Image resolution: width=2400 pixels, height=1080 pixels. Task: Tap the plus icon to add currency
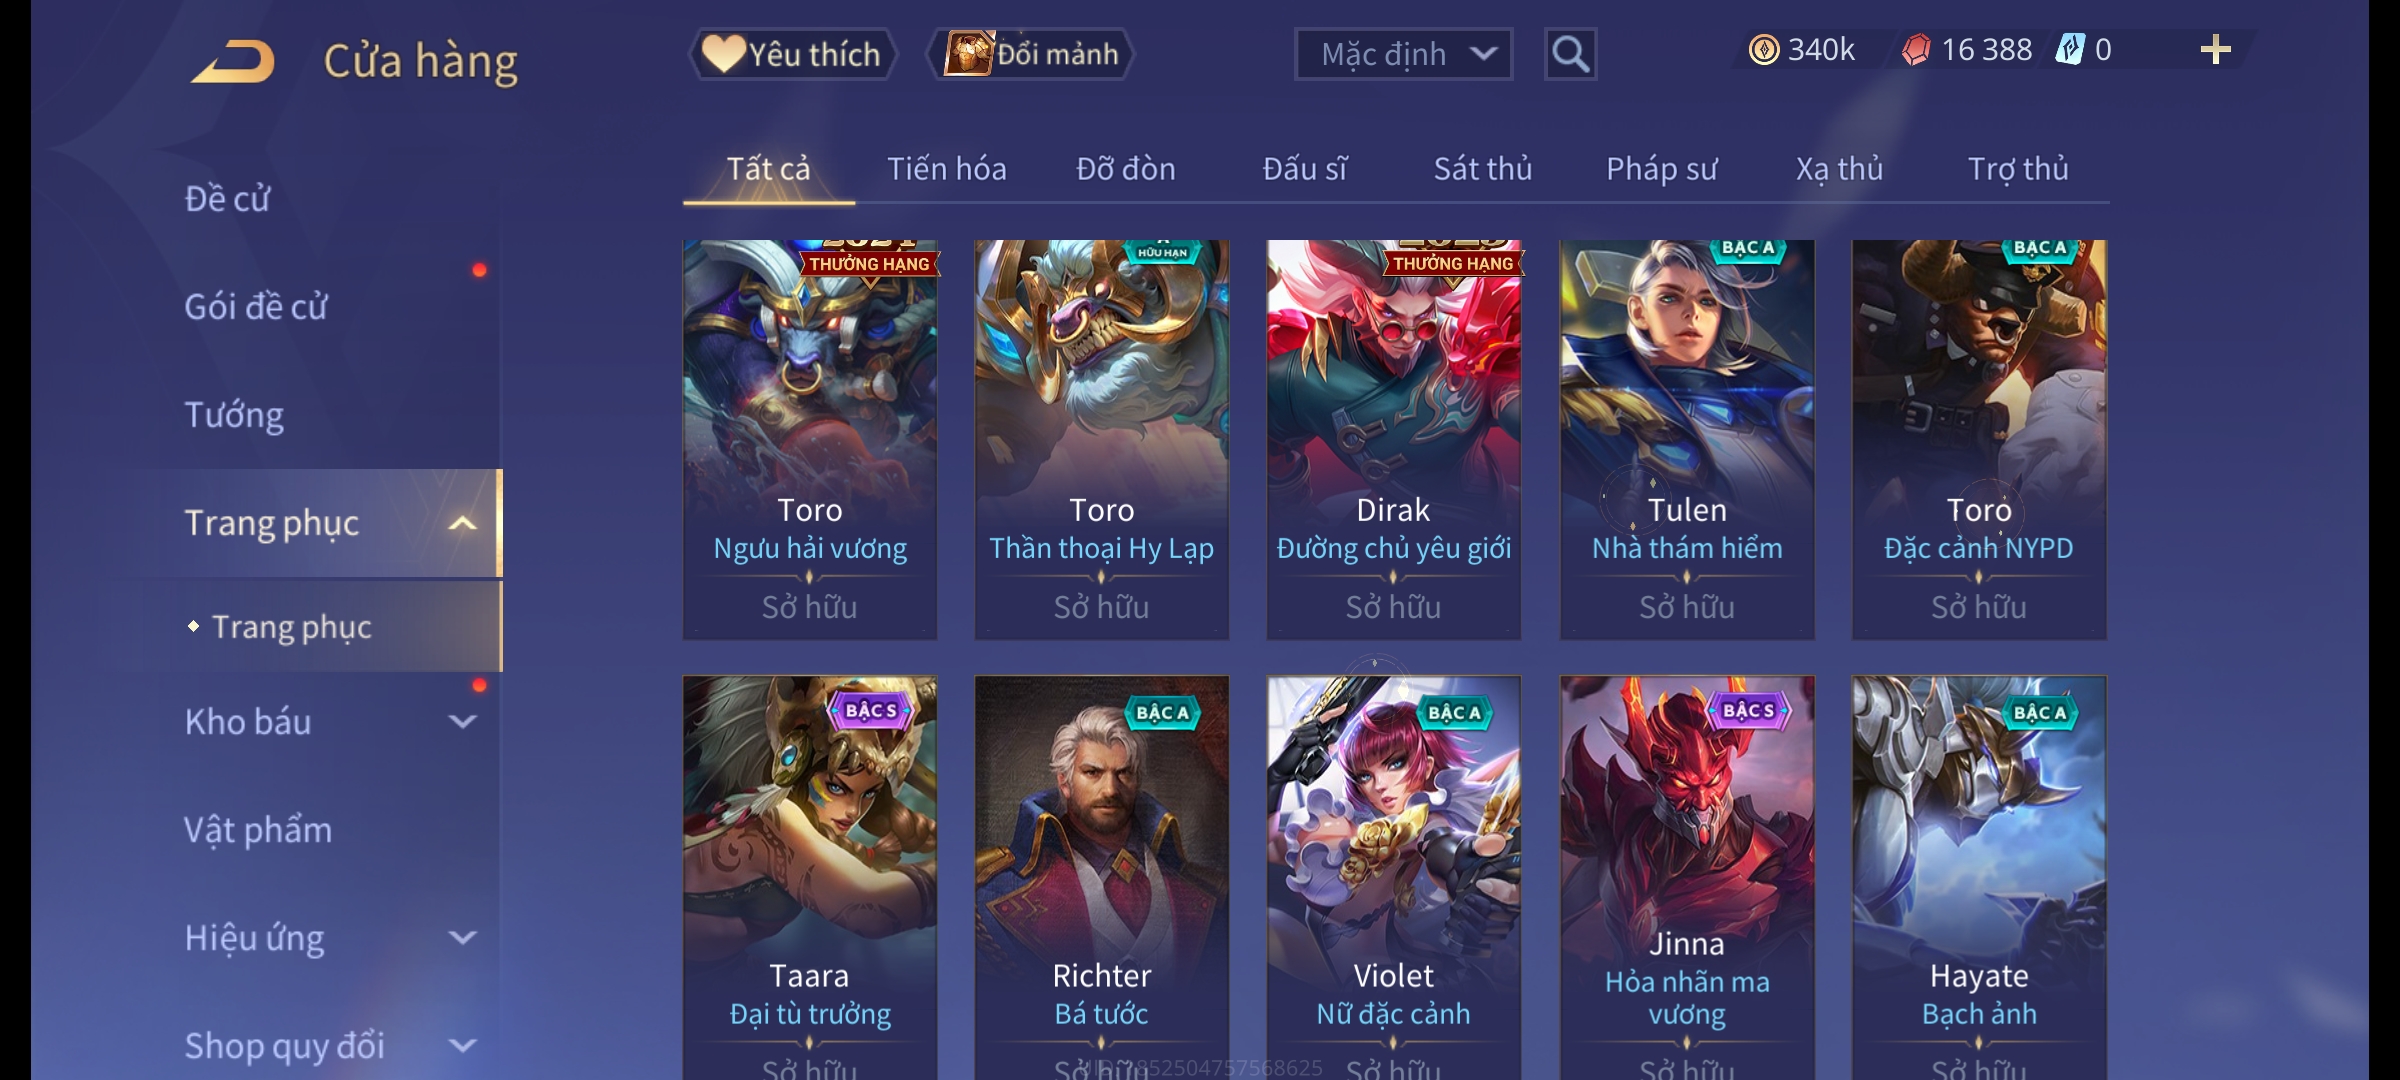coord(2215,50)
